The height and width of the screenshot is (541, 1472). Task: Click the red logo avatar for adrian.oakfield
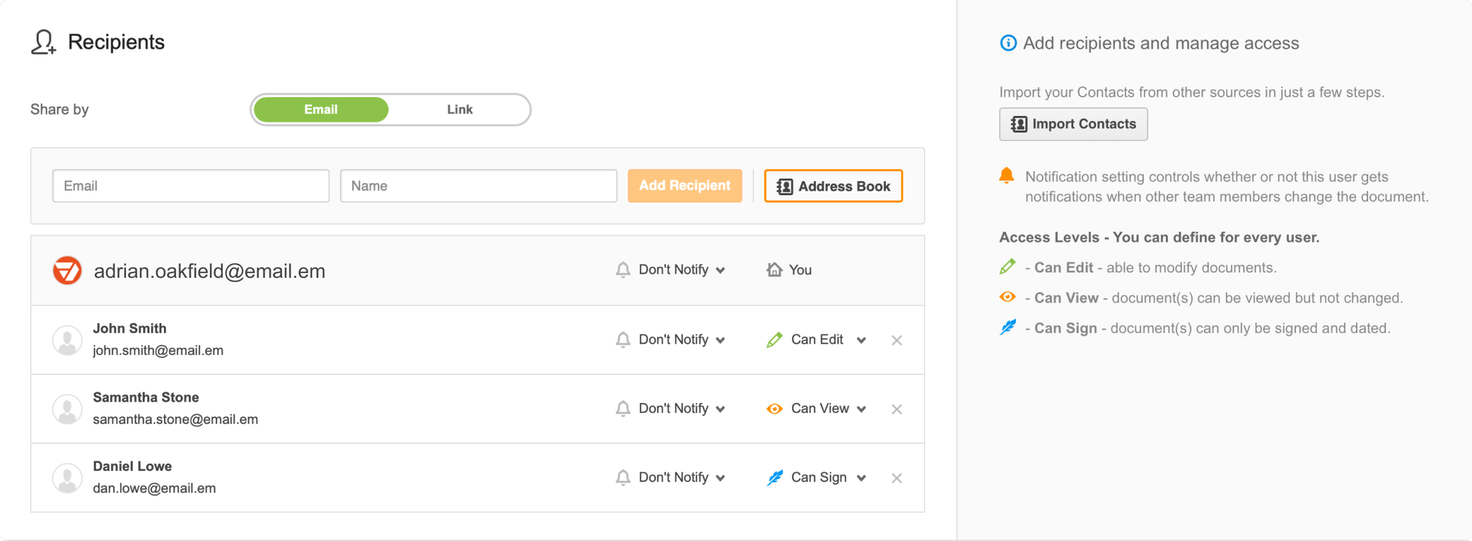(67, 271)
